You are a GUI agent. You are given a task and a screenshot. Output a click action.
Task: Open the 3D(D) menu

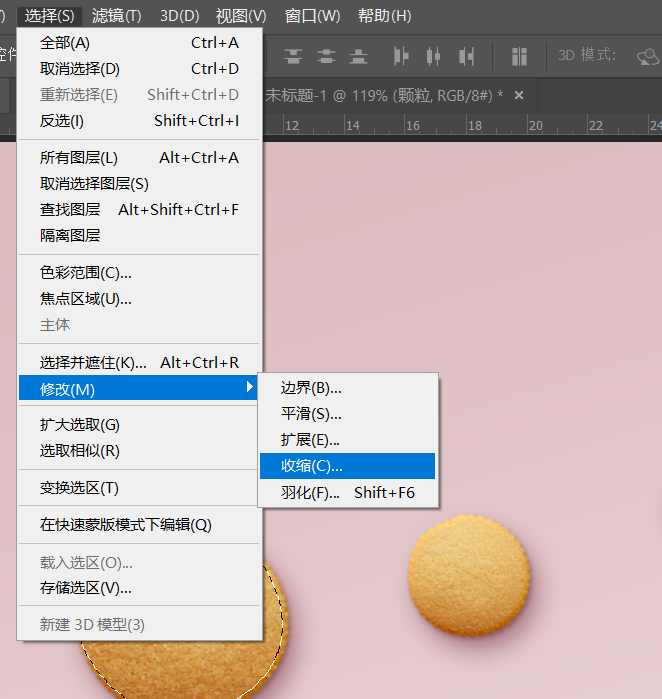(180, 16)
